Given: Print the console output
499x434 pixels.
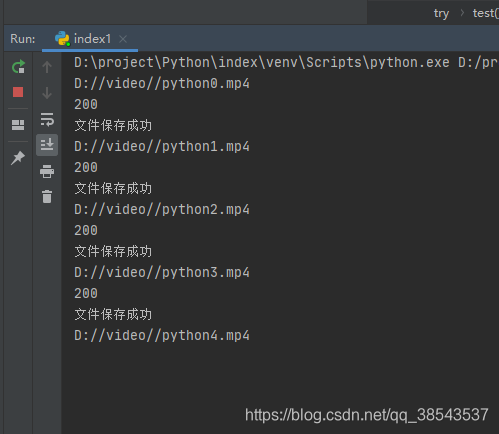Looking at the screenshot, I should 47,171.
